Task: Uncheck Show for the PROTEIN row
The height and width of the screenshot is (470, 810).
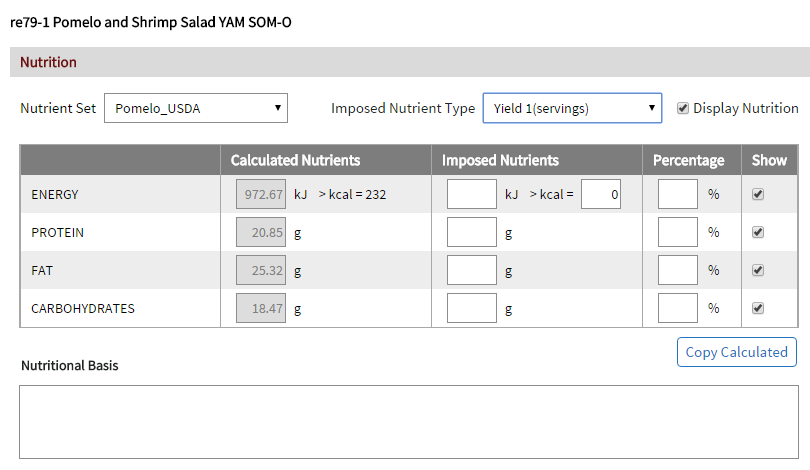Action: click(x=758, y=232)
